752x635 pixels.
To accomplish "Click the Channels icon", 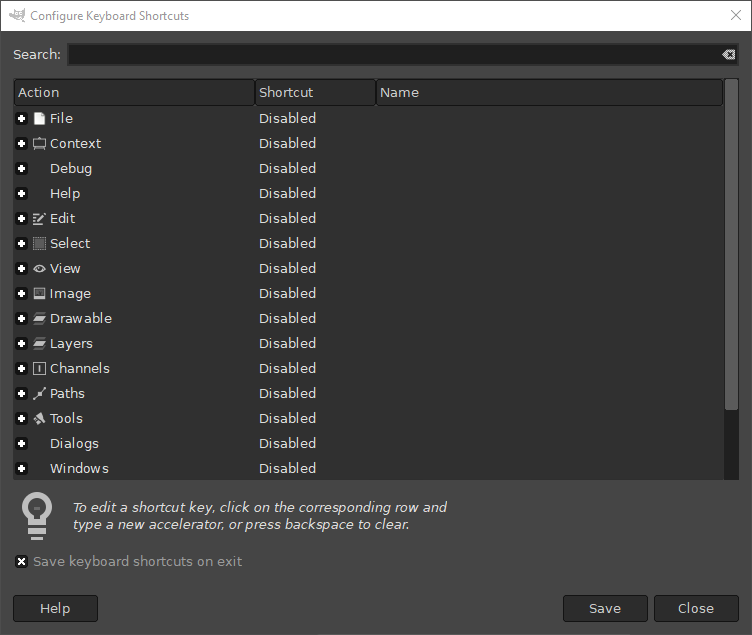I will pyautogui.click(x=40, y=368).
